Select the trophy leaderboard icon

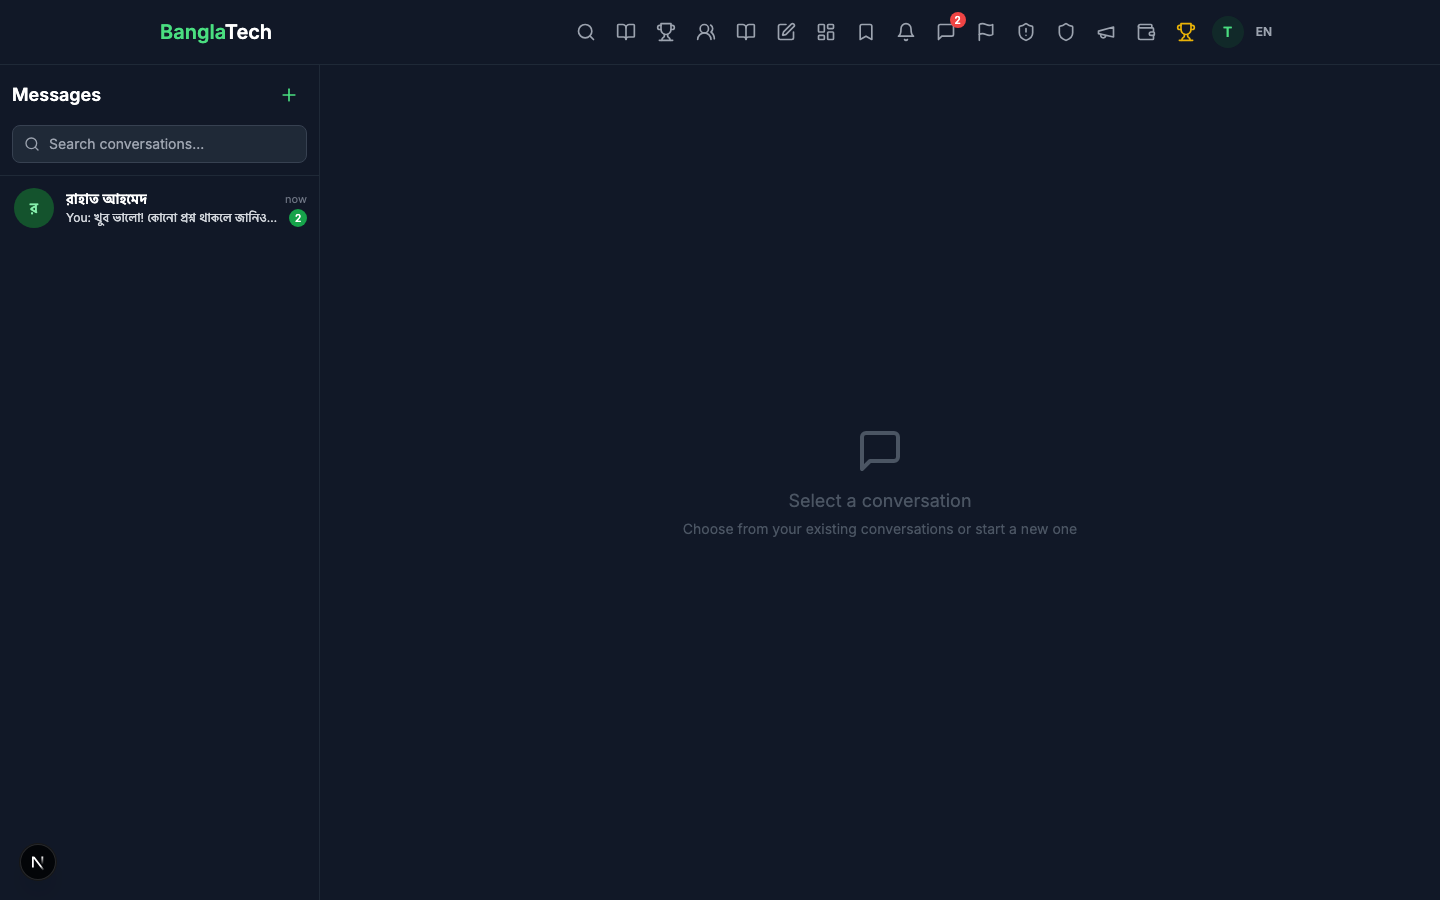point(666,32)
